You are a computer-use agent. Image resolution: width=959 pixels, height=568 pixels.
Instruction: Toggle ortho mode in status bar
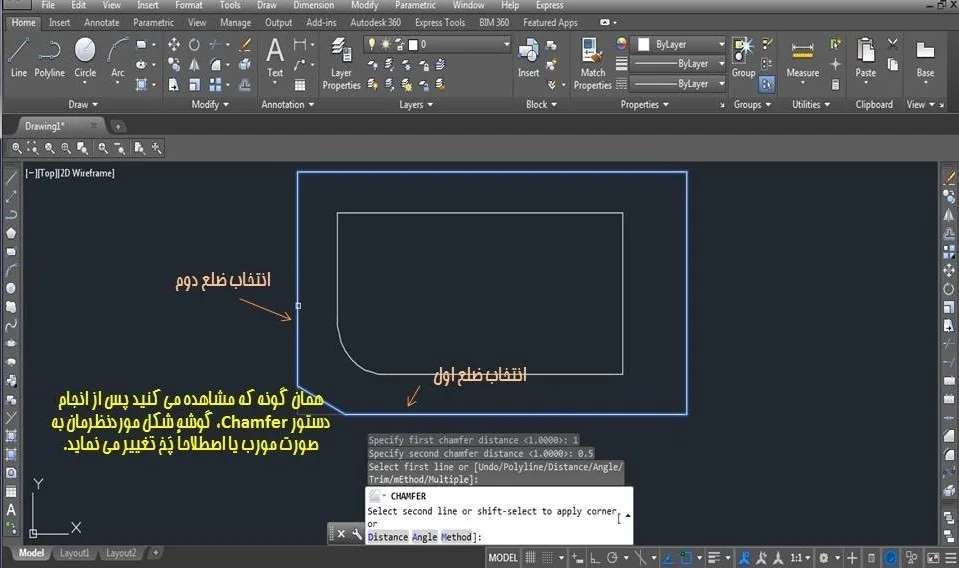click(x=594, y=558)
